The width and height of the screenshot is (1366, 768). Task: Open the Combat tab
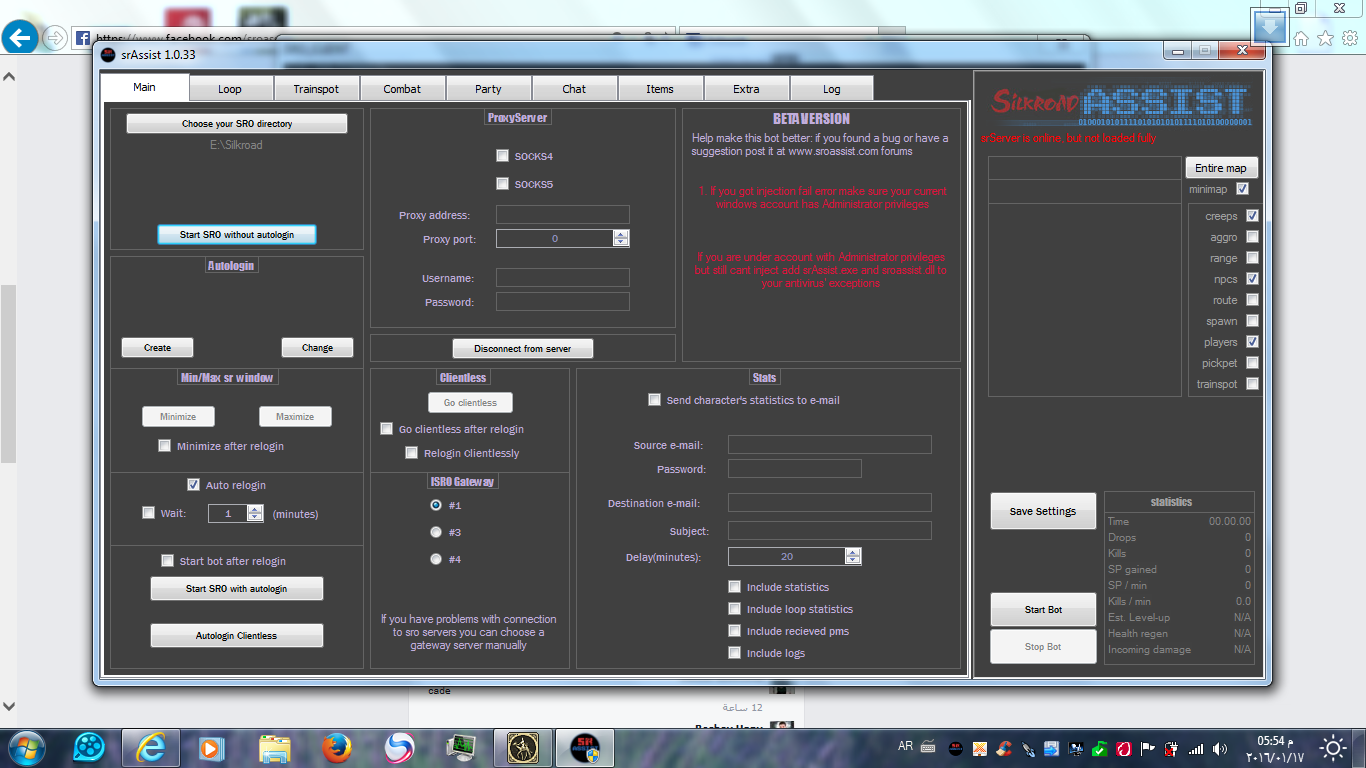[x=402, y=89]
